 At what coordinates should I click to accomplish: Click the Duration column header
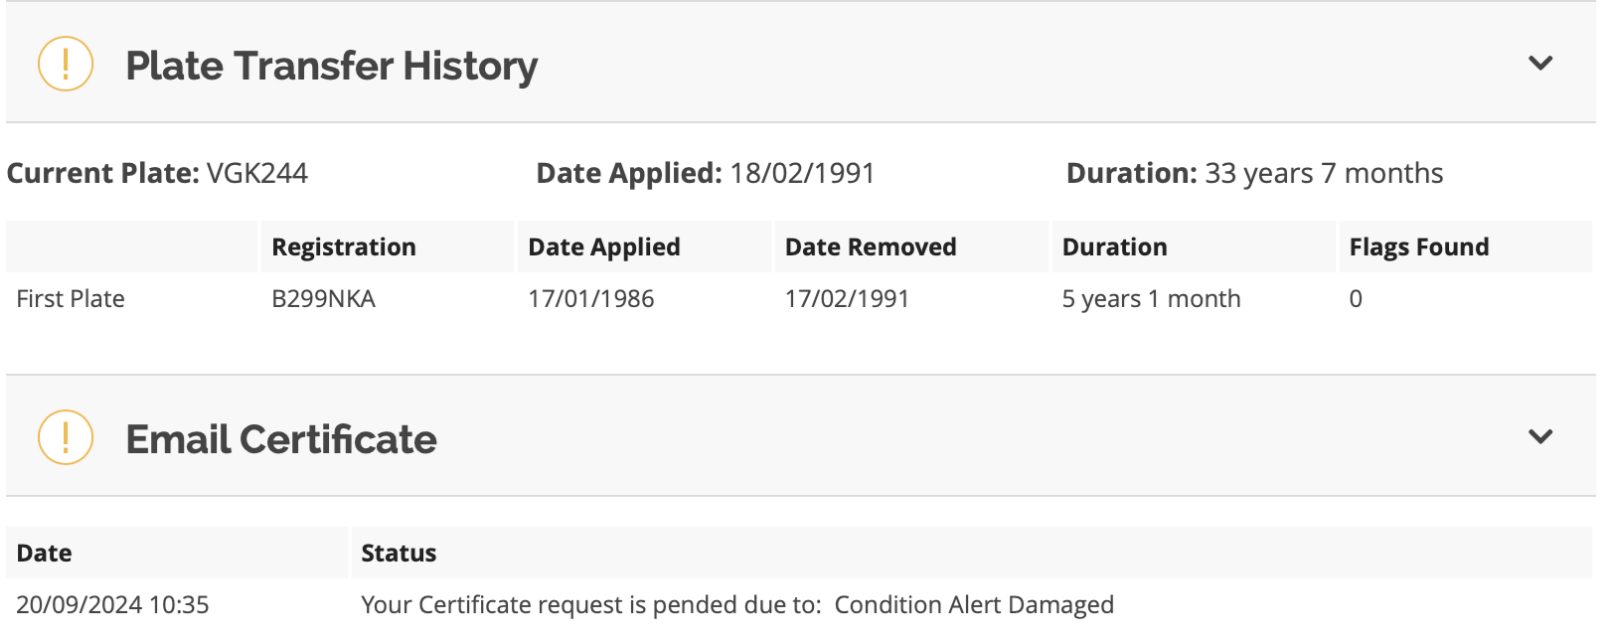coord(1114,247)
